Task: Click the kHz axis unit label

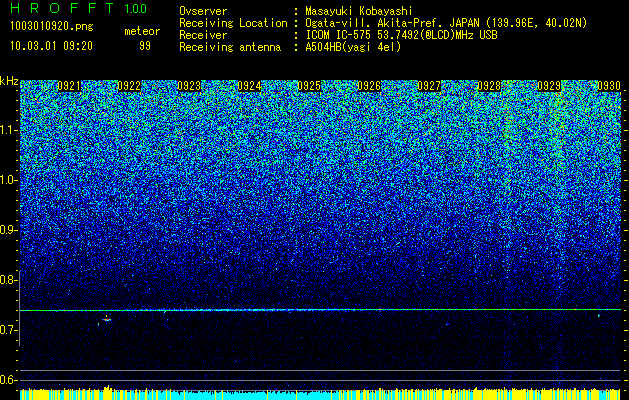Action: [9, 81]
